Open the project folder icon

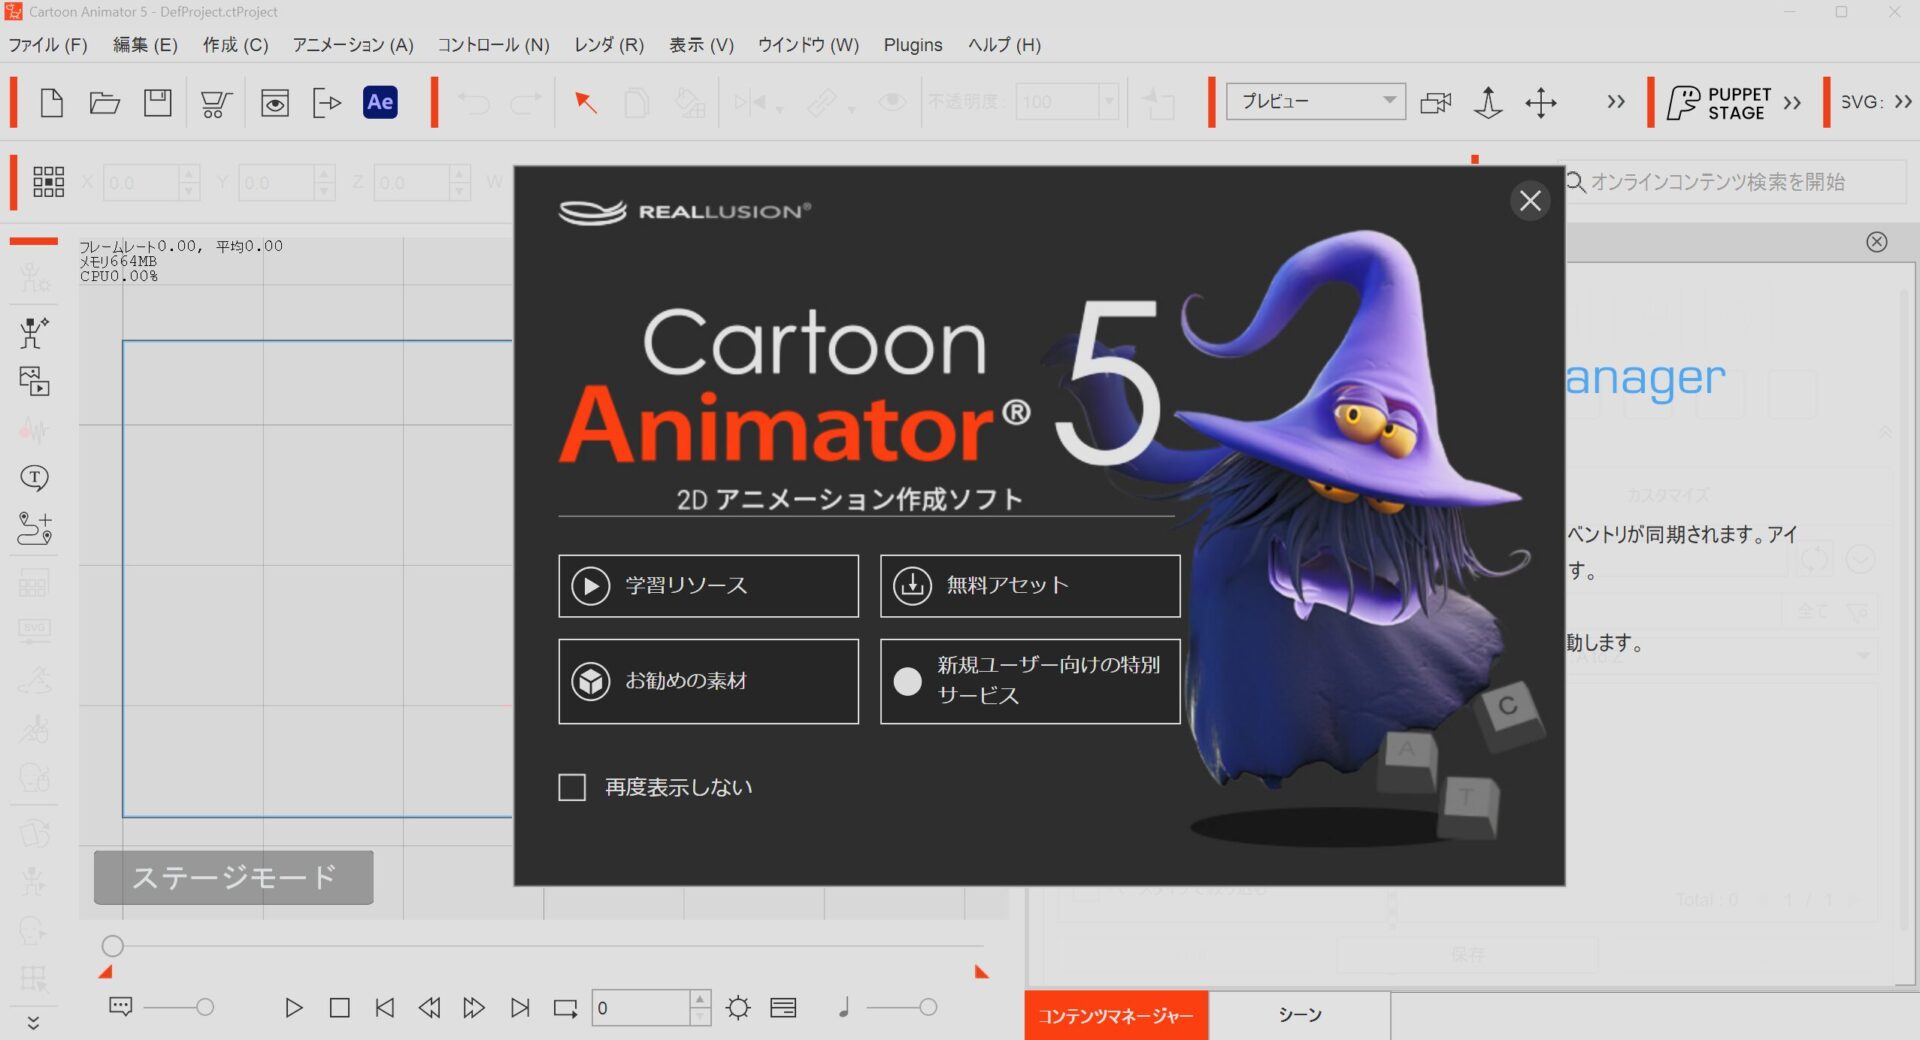point(104,102)
